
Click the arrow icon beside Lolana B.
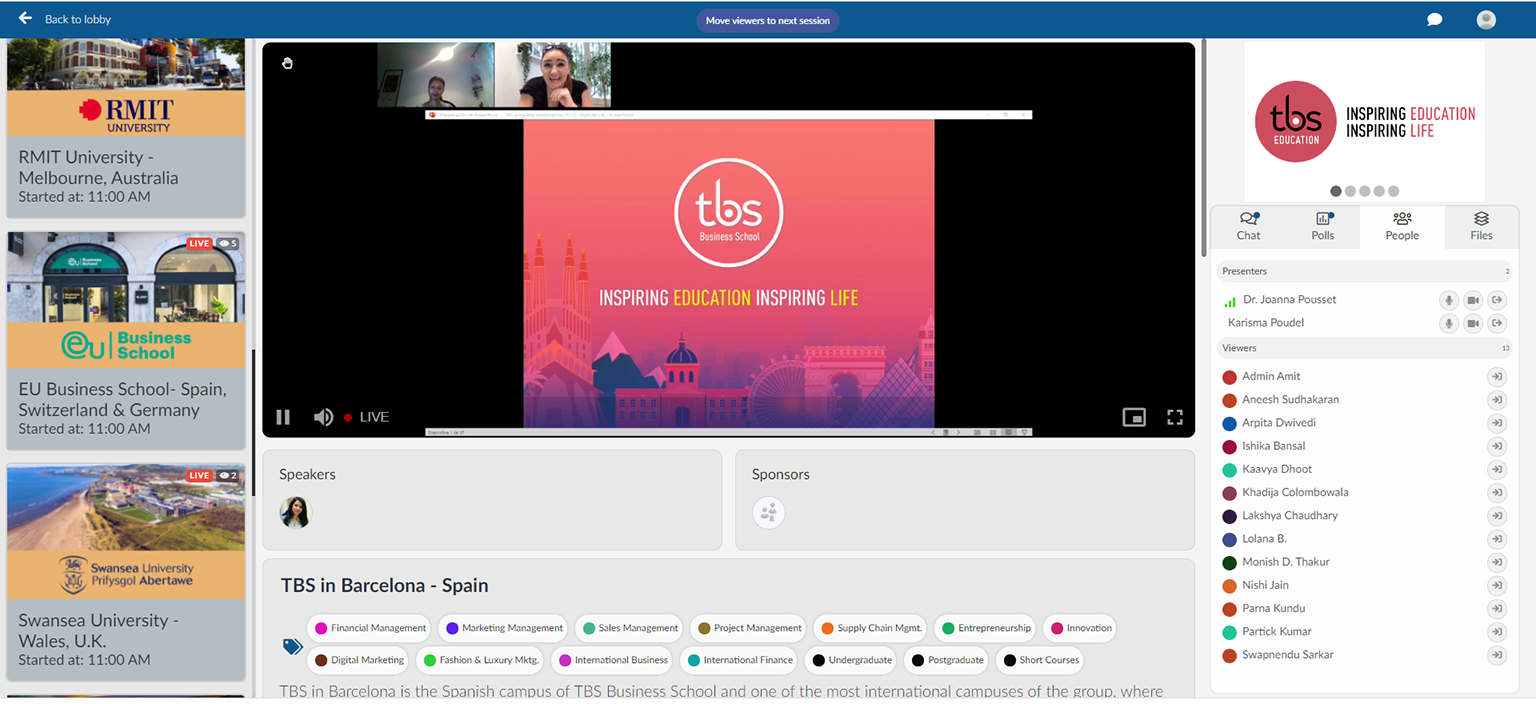pyautogui.click(x=1497, y=539)
